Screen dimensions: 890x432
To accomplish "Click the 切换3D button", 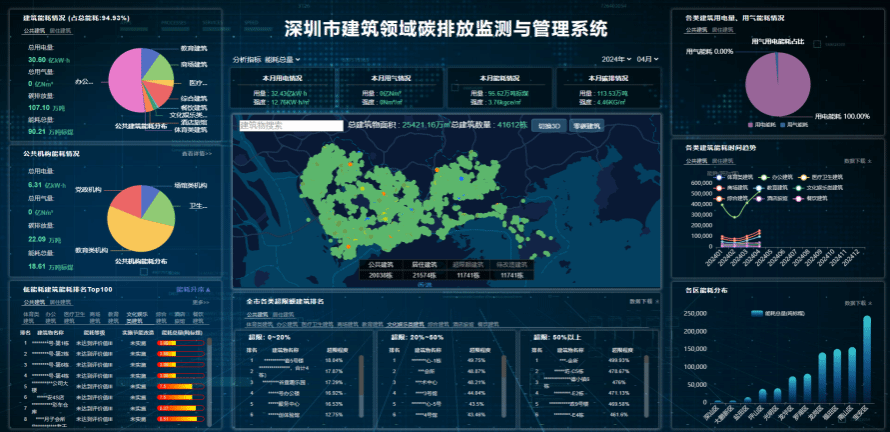I will (549, 126).
